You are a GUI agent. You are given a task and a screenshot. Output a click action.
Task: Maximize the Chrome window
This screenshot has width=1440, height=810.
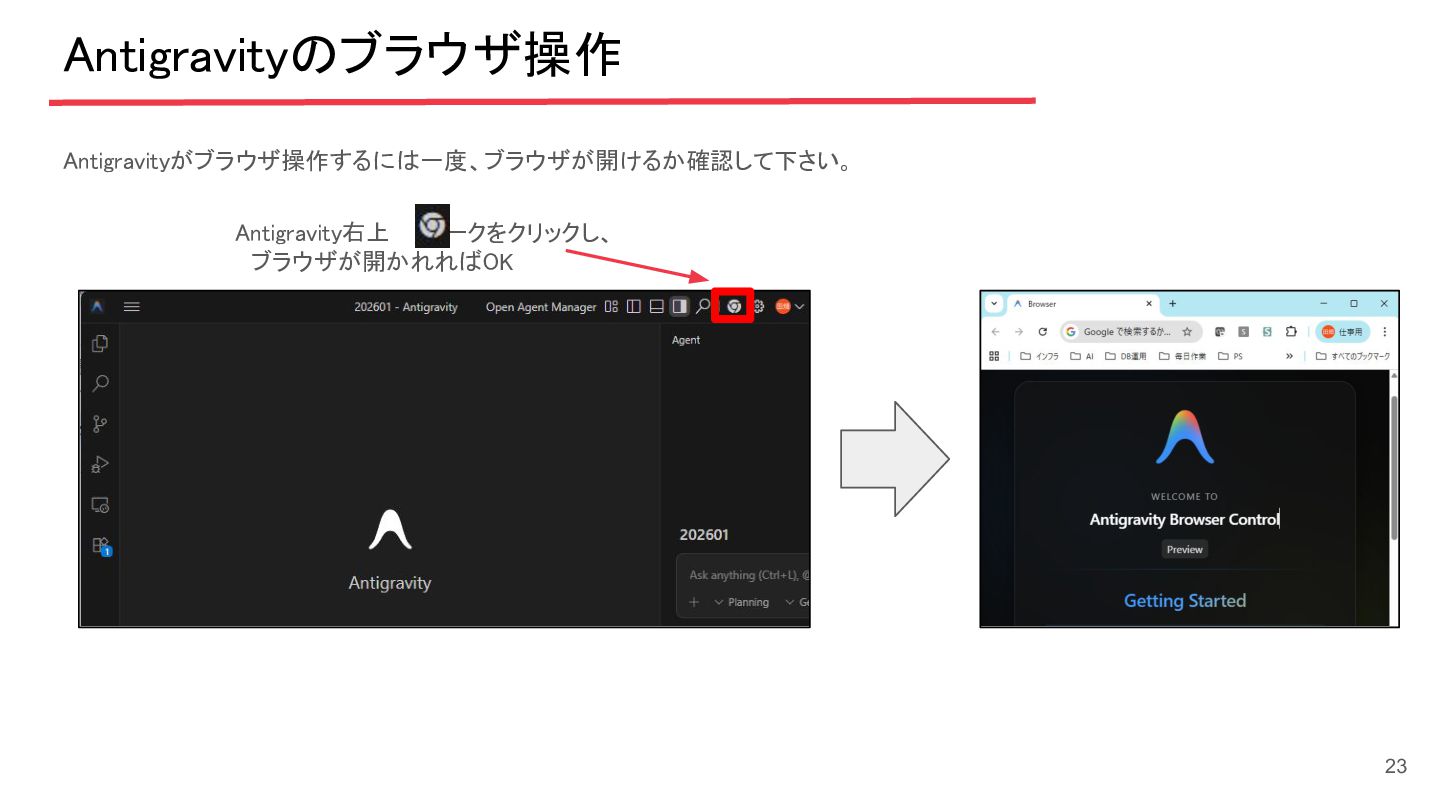click(1354, 304)
